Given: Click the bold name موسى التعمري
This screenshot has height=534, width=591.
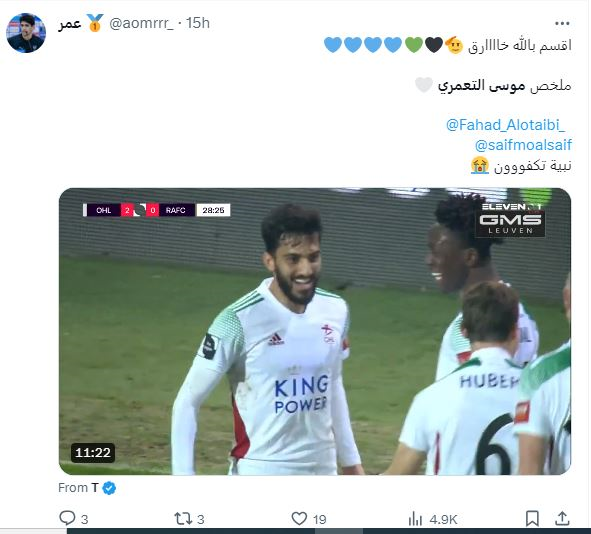Looking at the screenshot, I should pyautogui.click(x=481, y=86).
